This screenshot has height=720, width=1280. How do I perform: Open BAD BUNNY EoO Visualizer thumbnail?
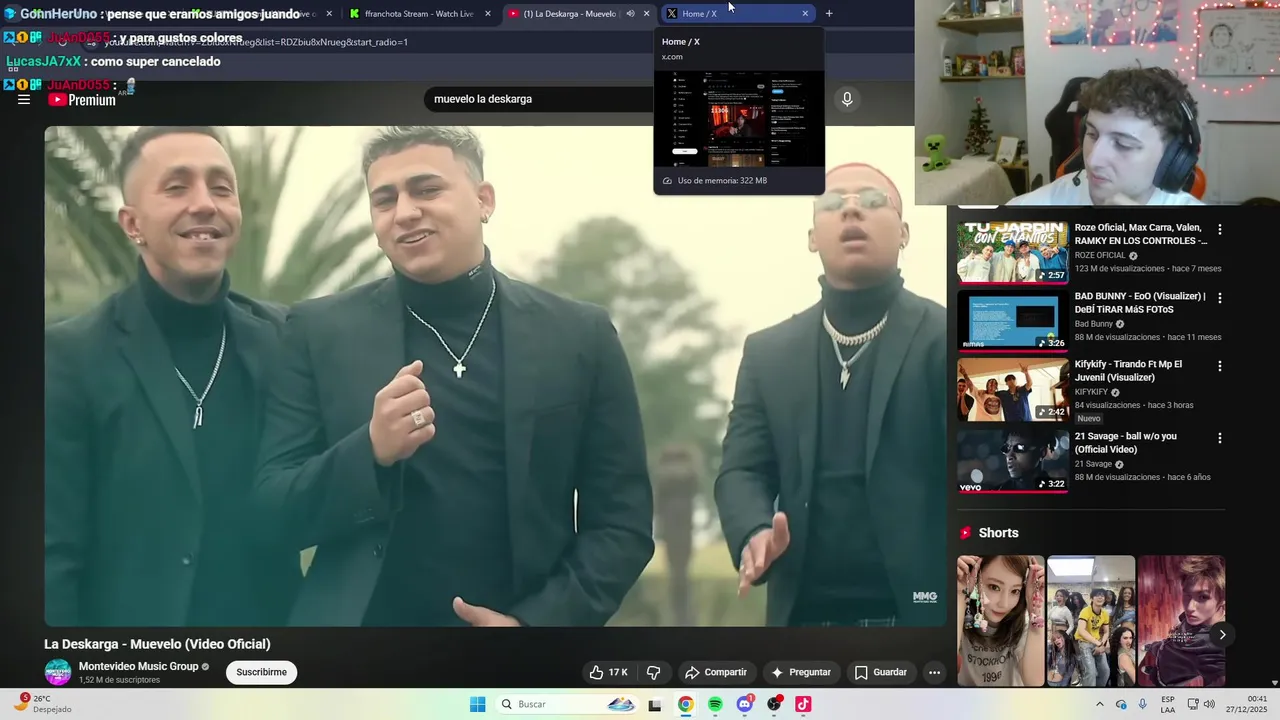1013,321
